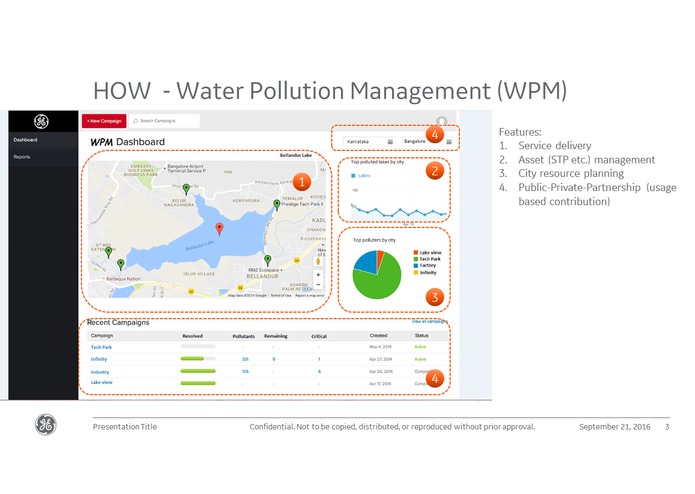Click pollutants value 331 in Infinity row

click(245, 359)
